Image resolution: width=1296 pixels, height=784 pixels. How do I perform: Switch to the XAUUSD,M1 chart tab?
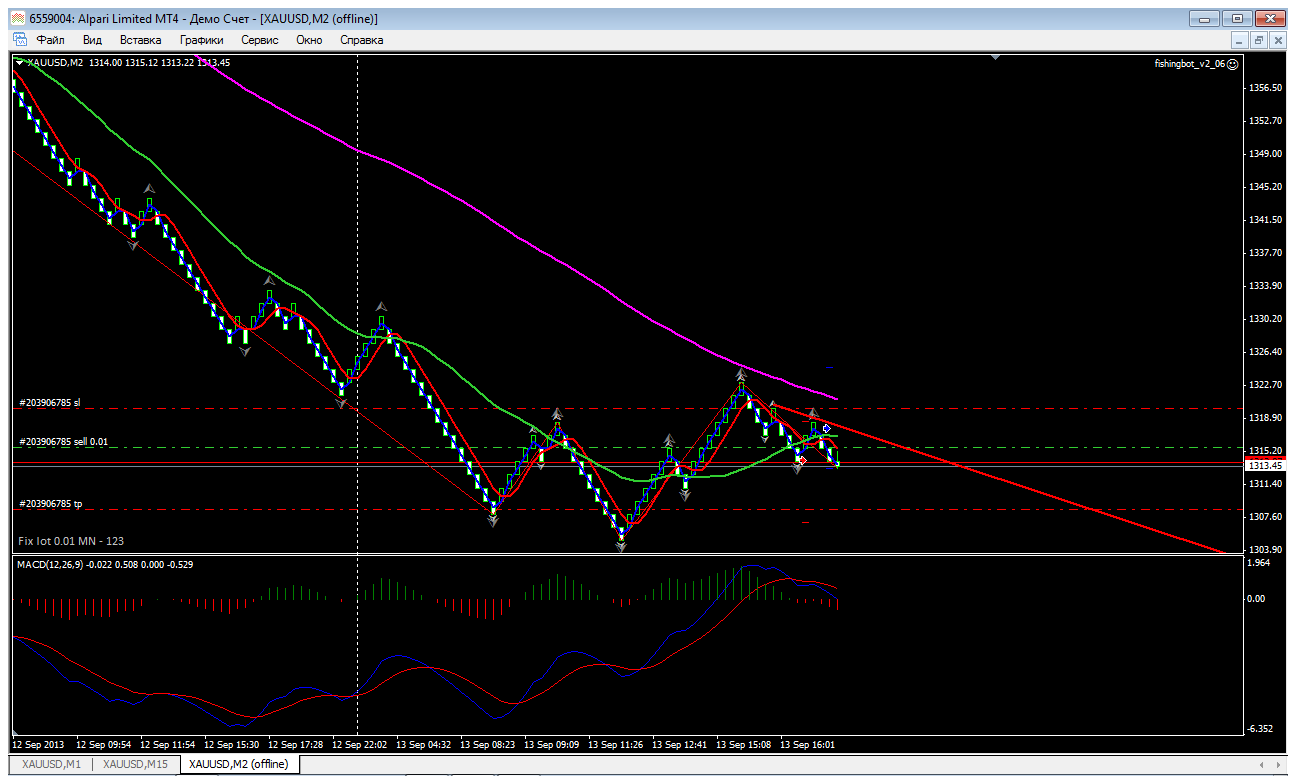coord(50,764)
